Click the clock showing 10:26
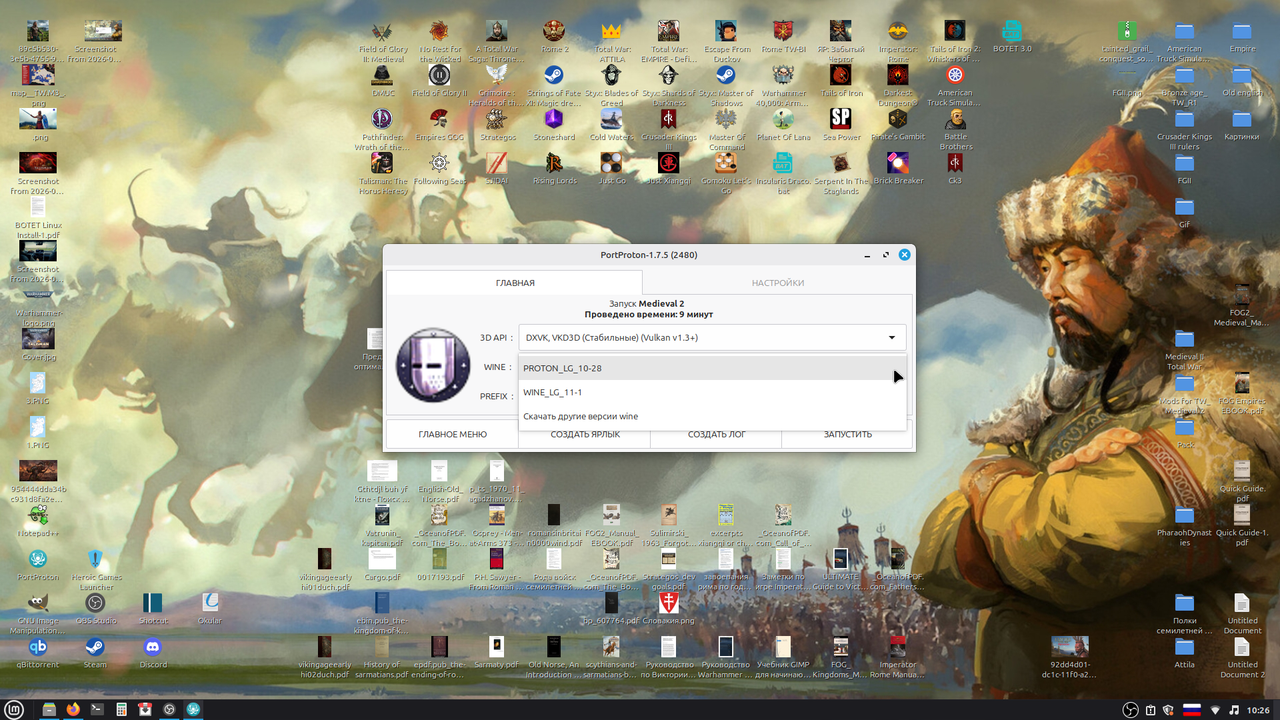The height and width of the screenshot is (720, 1280). (x=1258, y=709)
